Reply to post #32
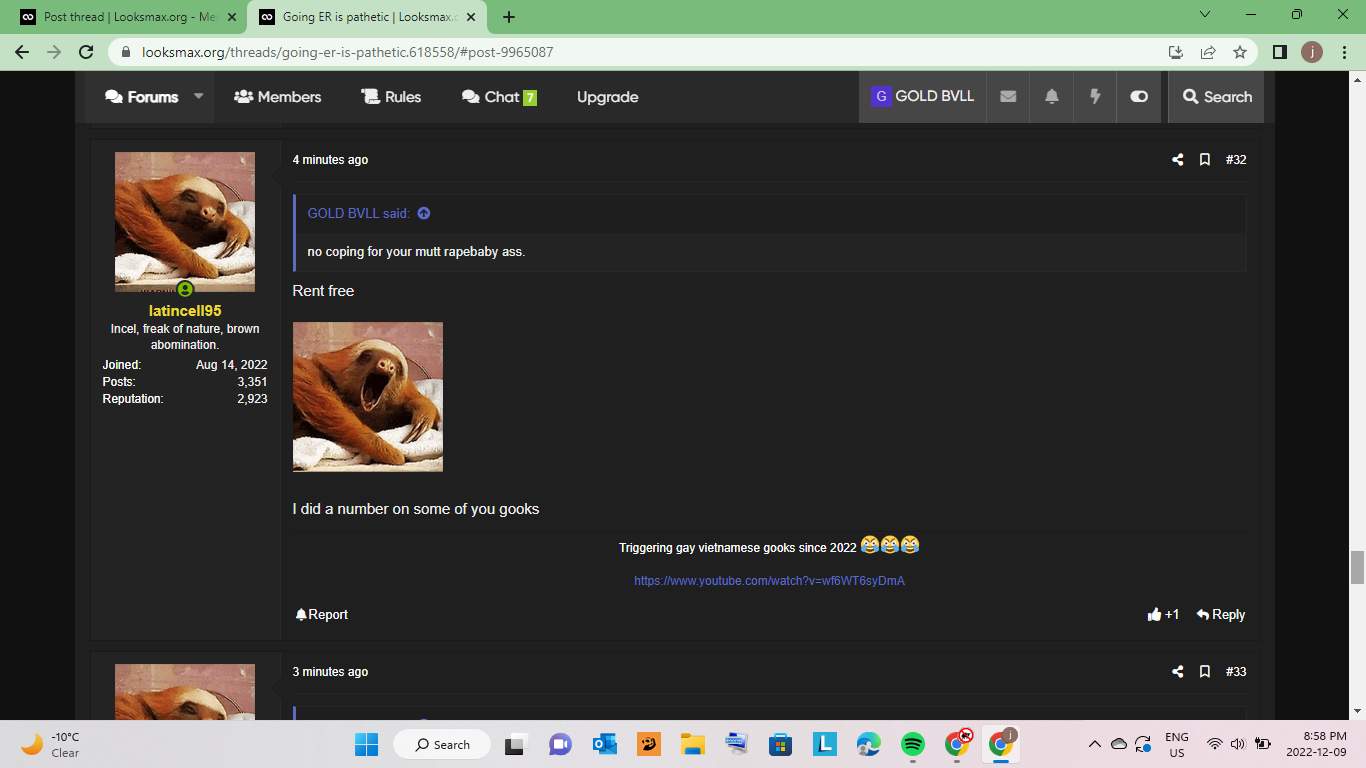The image size is (1366, 768). point(1221,615)
